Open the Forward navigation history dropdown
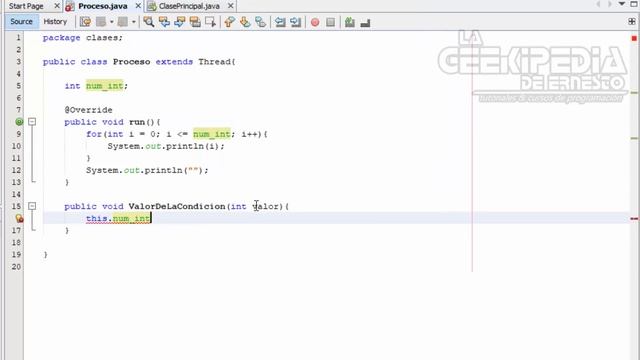This screenshot has width=640, height=360. tap(133, 22)
